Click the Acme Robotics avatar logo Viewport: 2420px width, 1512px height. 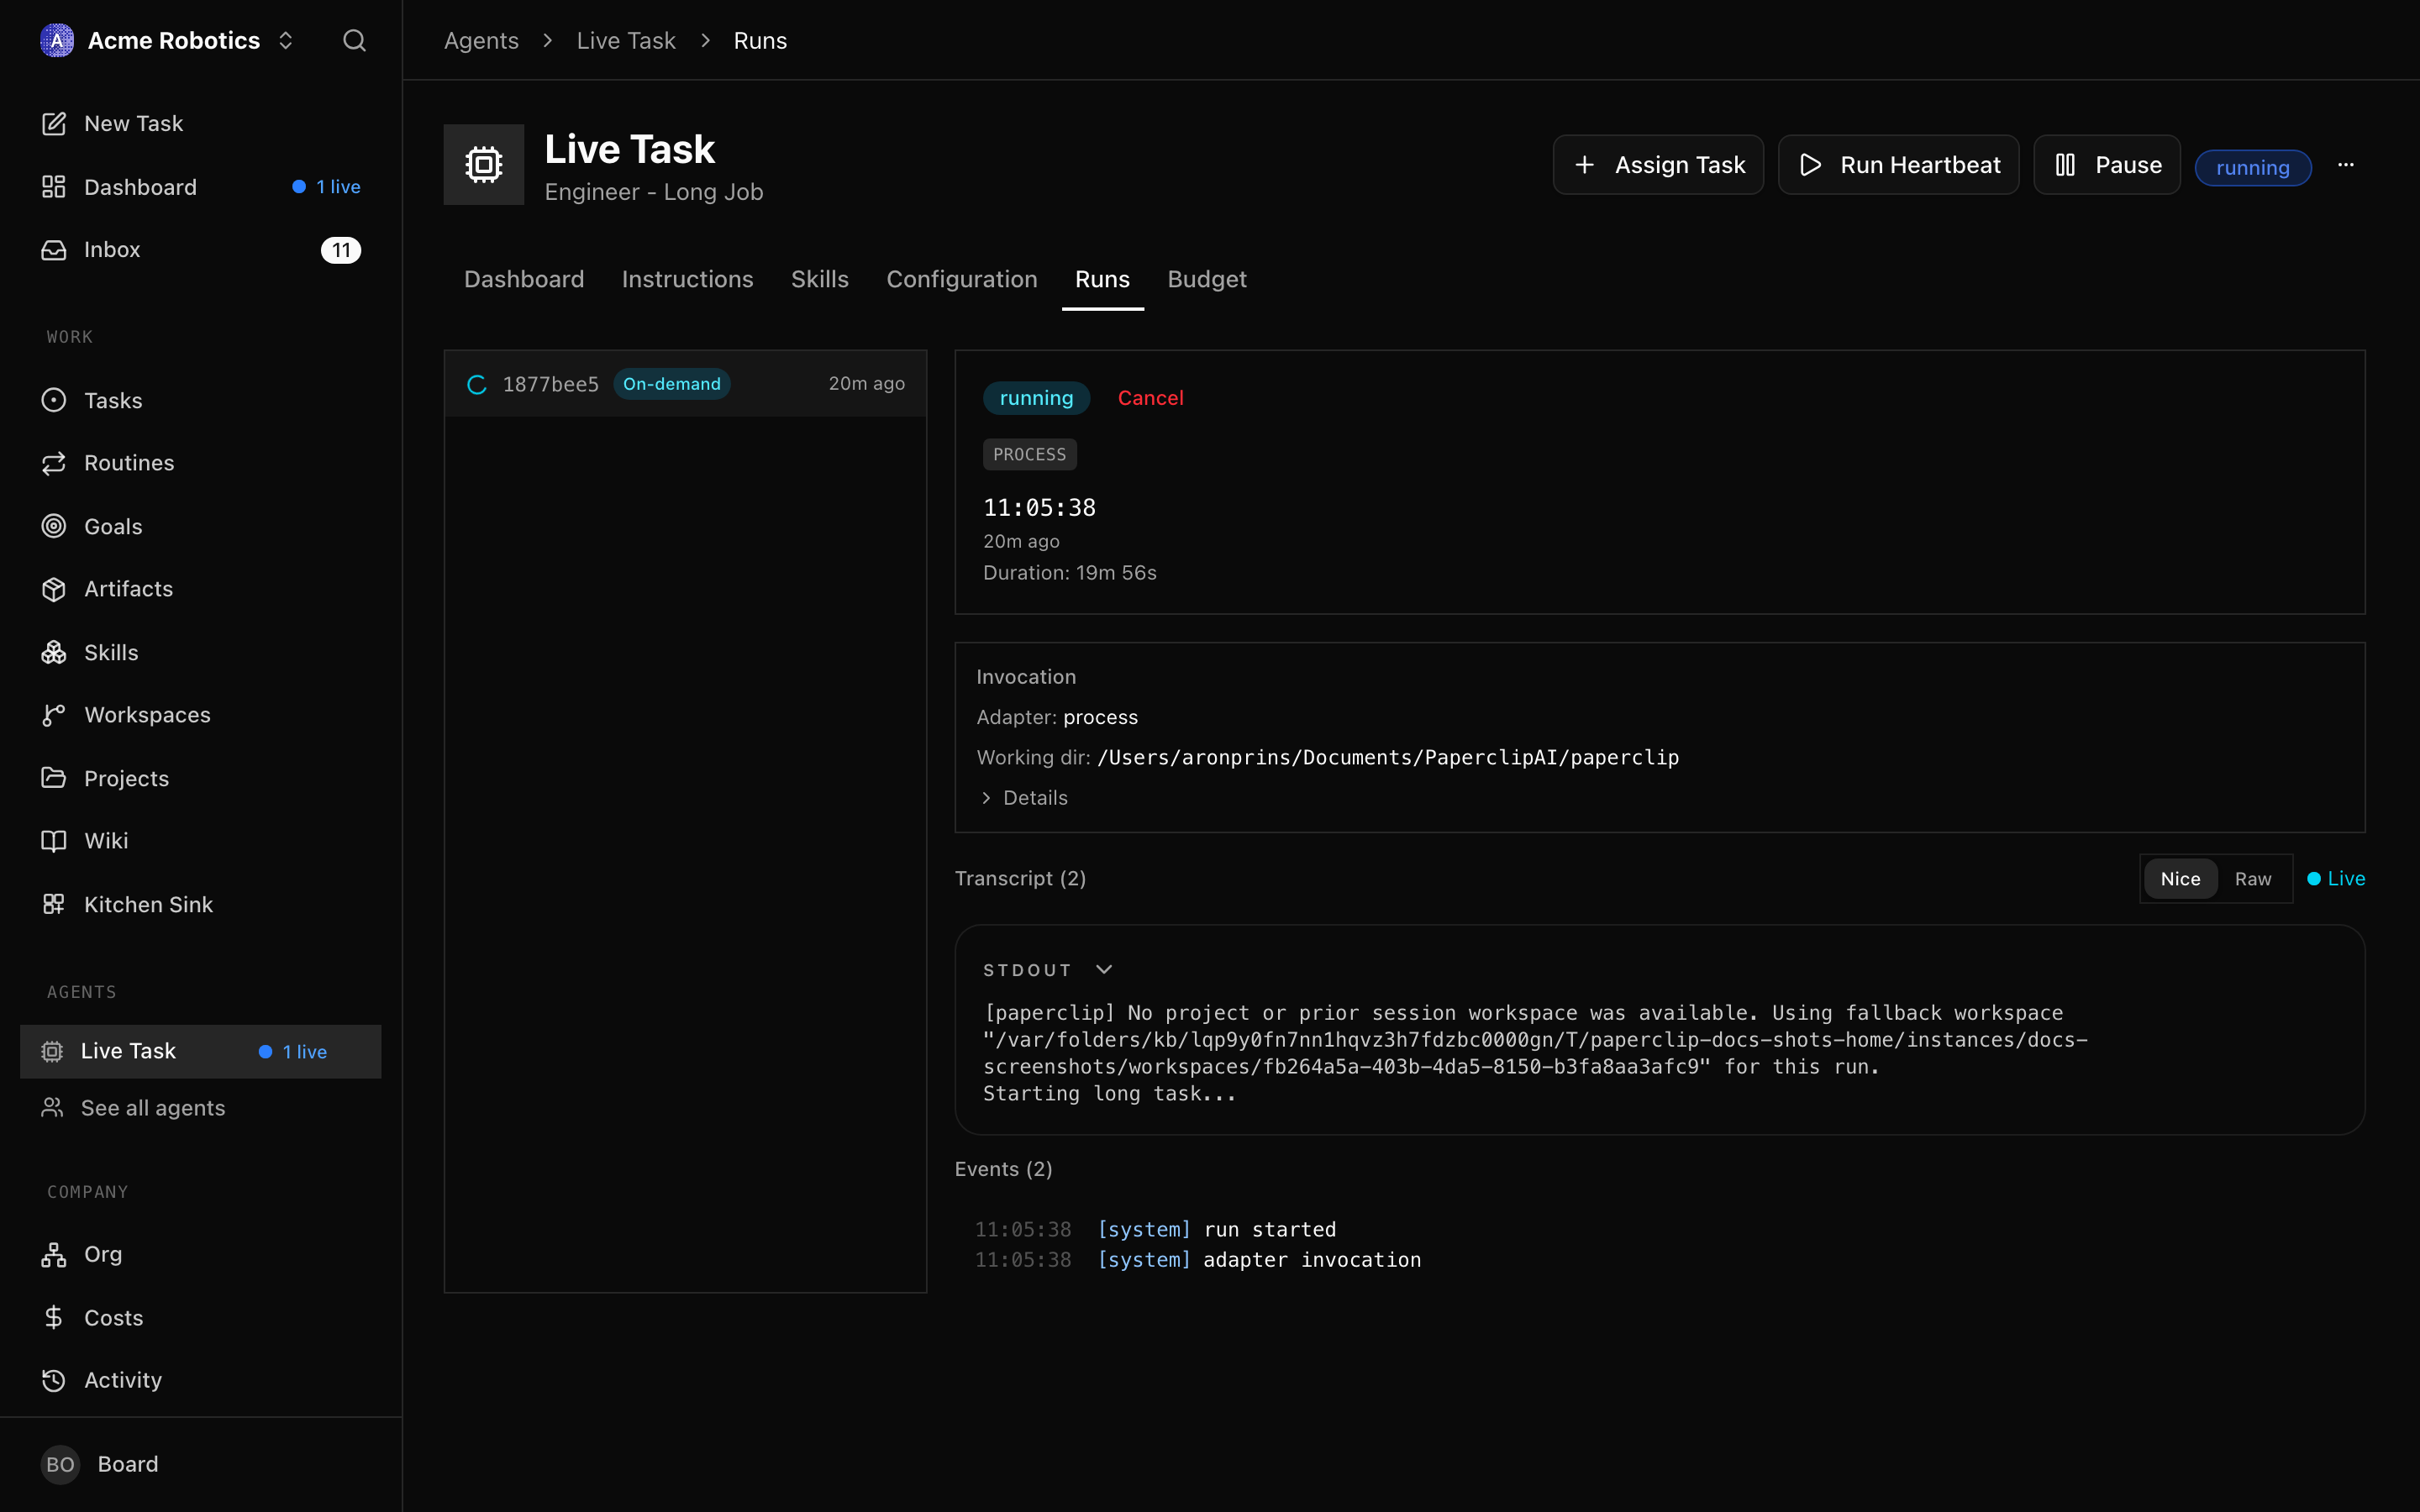click(57, 40)
